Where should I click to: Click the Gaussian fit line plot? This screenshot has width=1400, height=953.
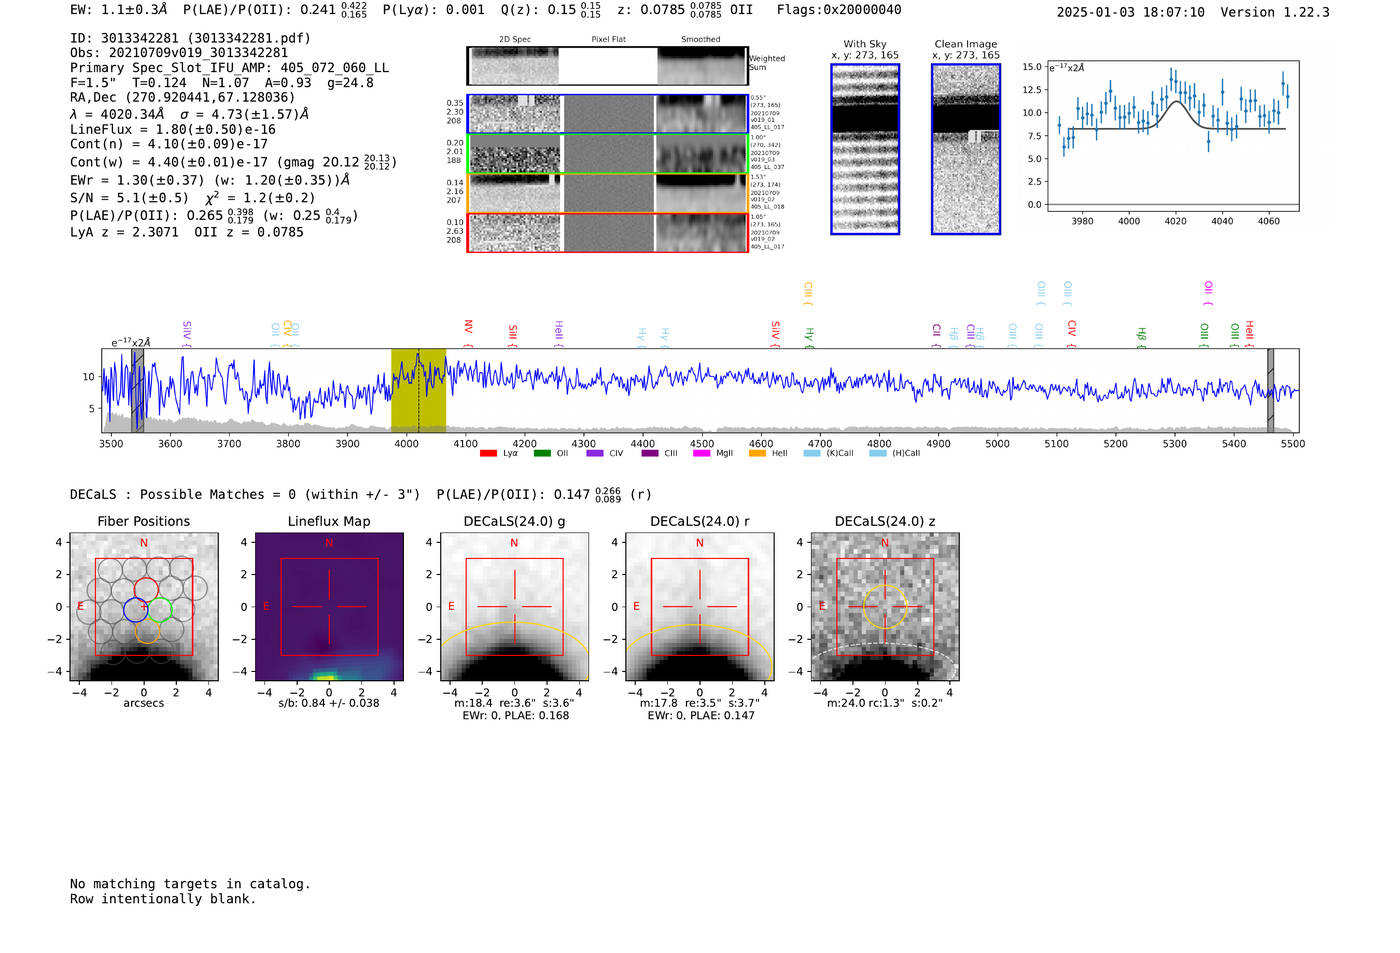(1173, 138)
